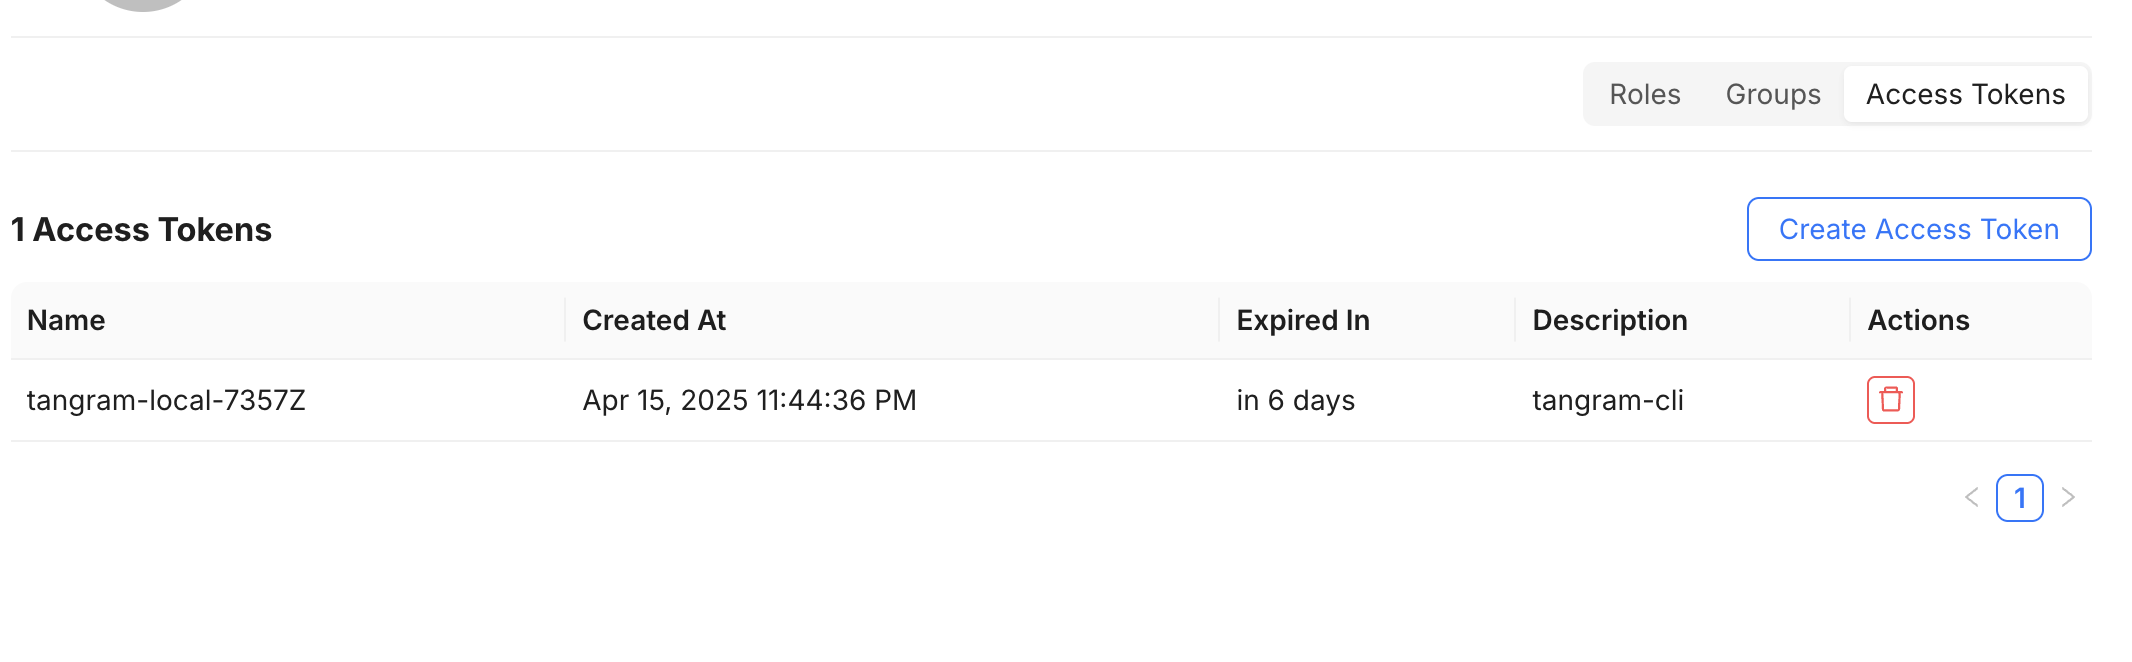Go to the next page using right chevron

coord(2068,497)
